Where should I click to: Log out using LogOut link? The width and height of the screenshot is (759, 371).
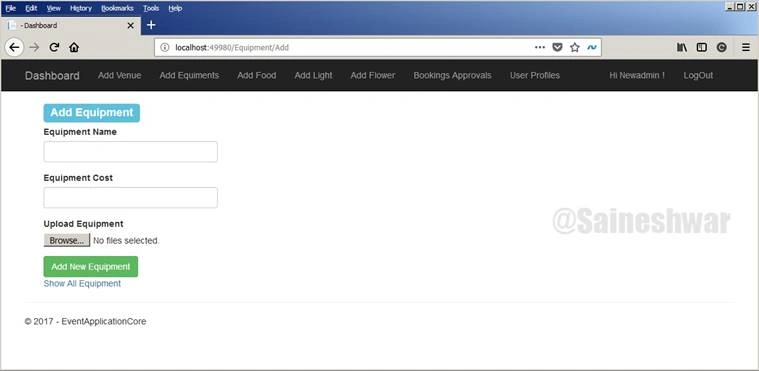click(x=698, y=76)
